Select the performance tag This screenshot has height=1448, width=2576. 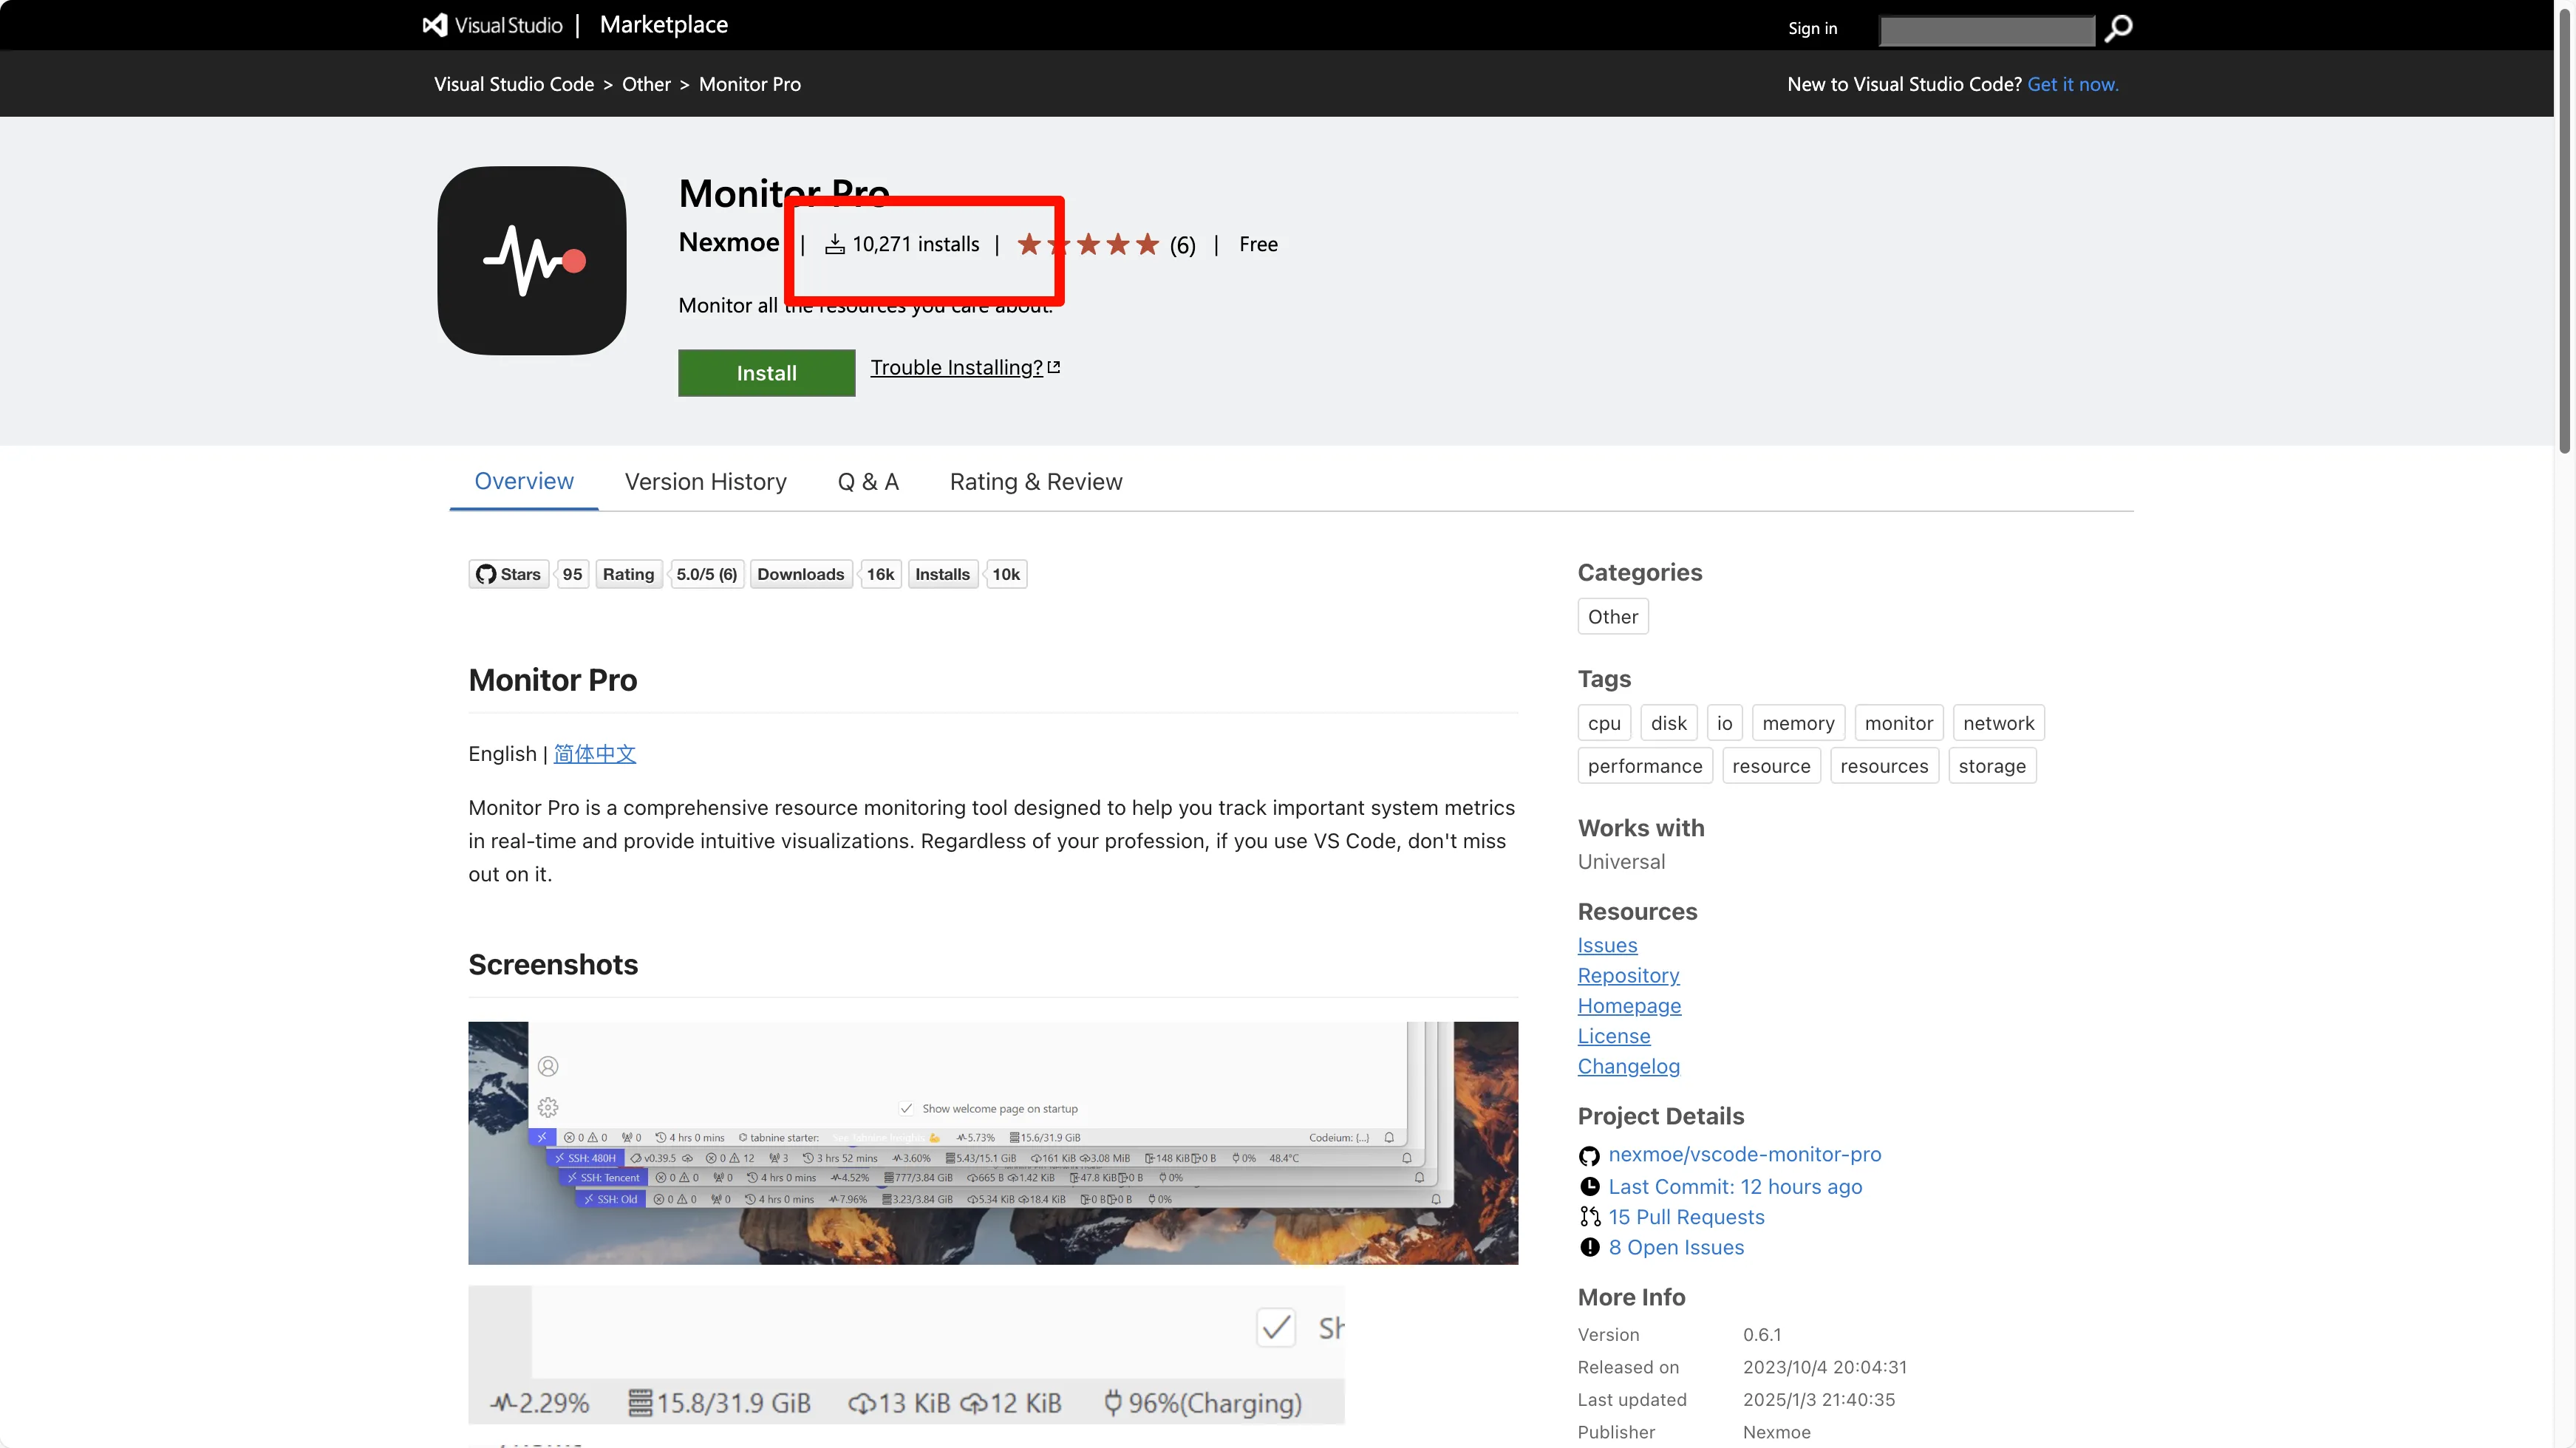[1645, 766]
